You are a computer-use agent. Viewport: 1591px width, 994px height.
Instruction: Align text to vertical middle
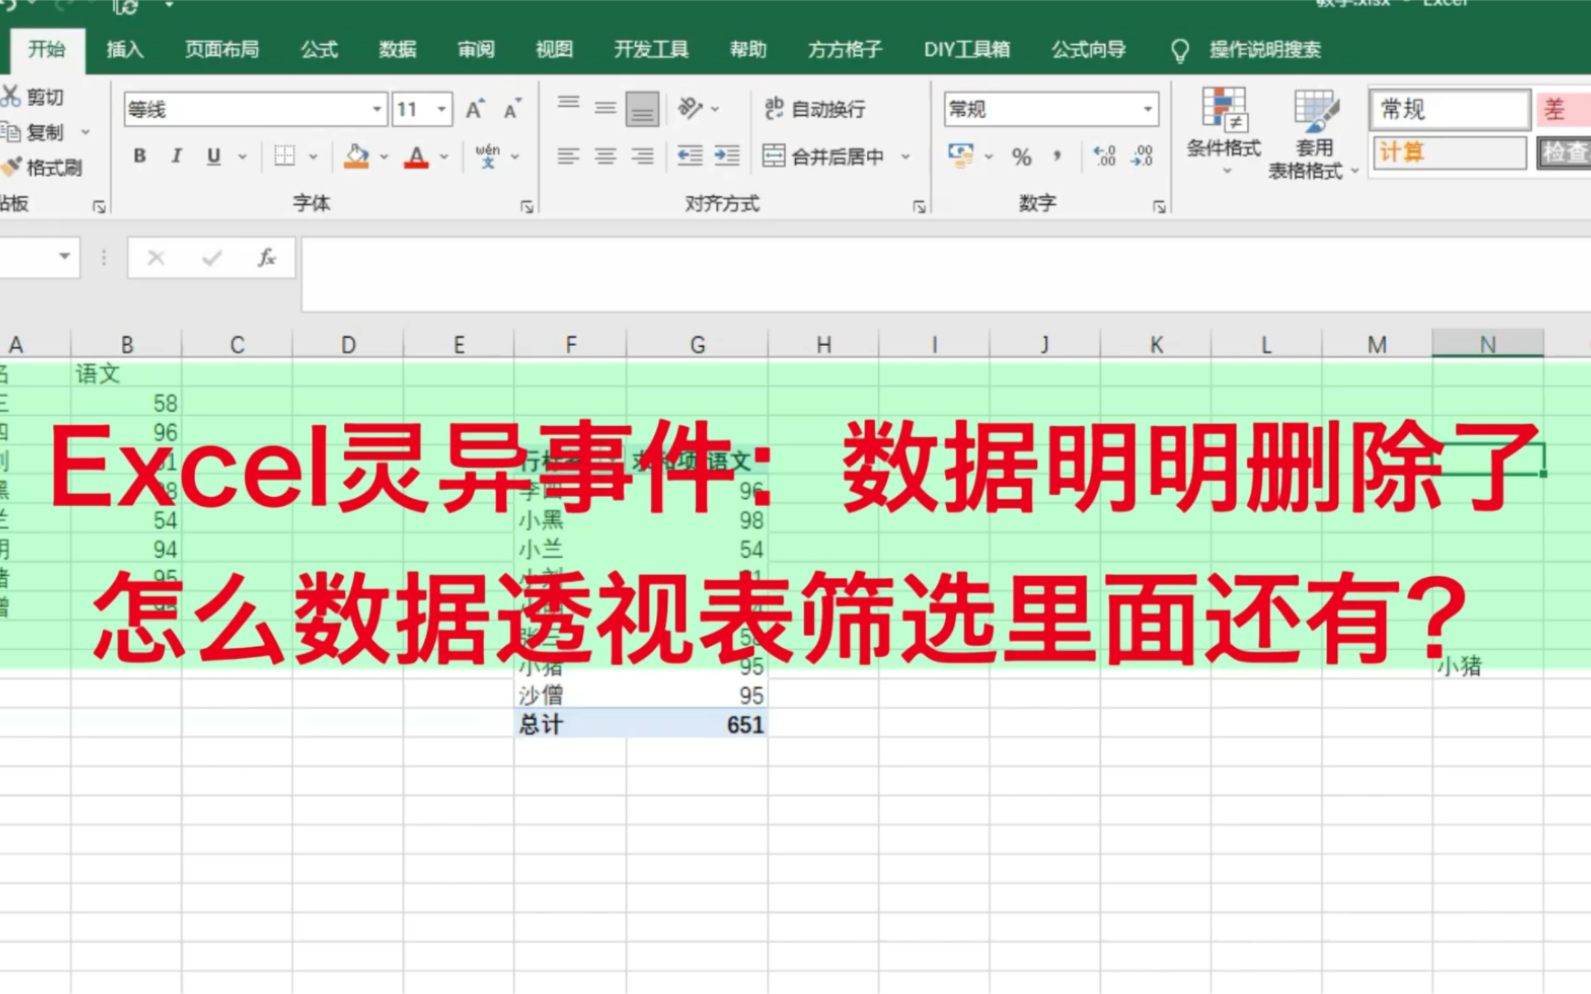605,108
